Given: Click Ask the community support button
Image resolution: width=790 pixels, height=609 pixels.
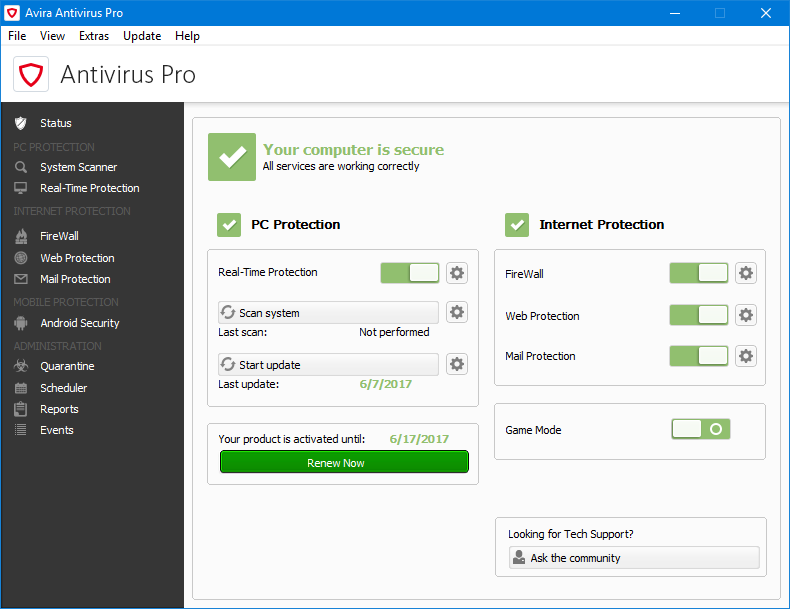Looking at the screenshot, I should click(x=634, y=558).
